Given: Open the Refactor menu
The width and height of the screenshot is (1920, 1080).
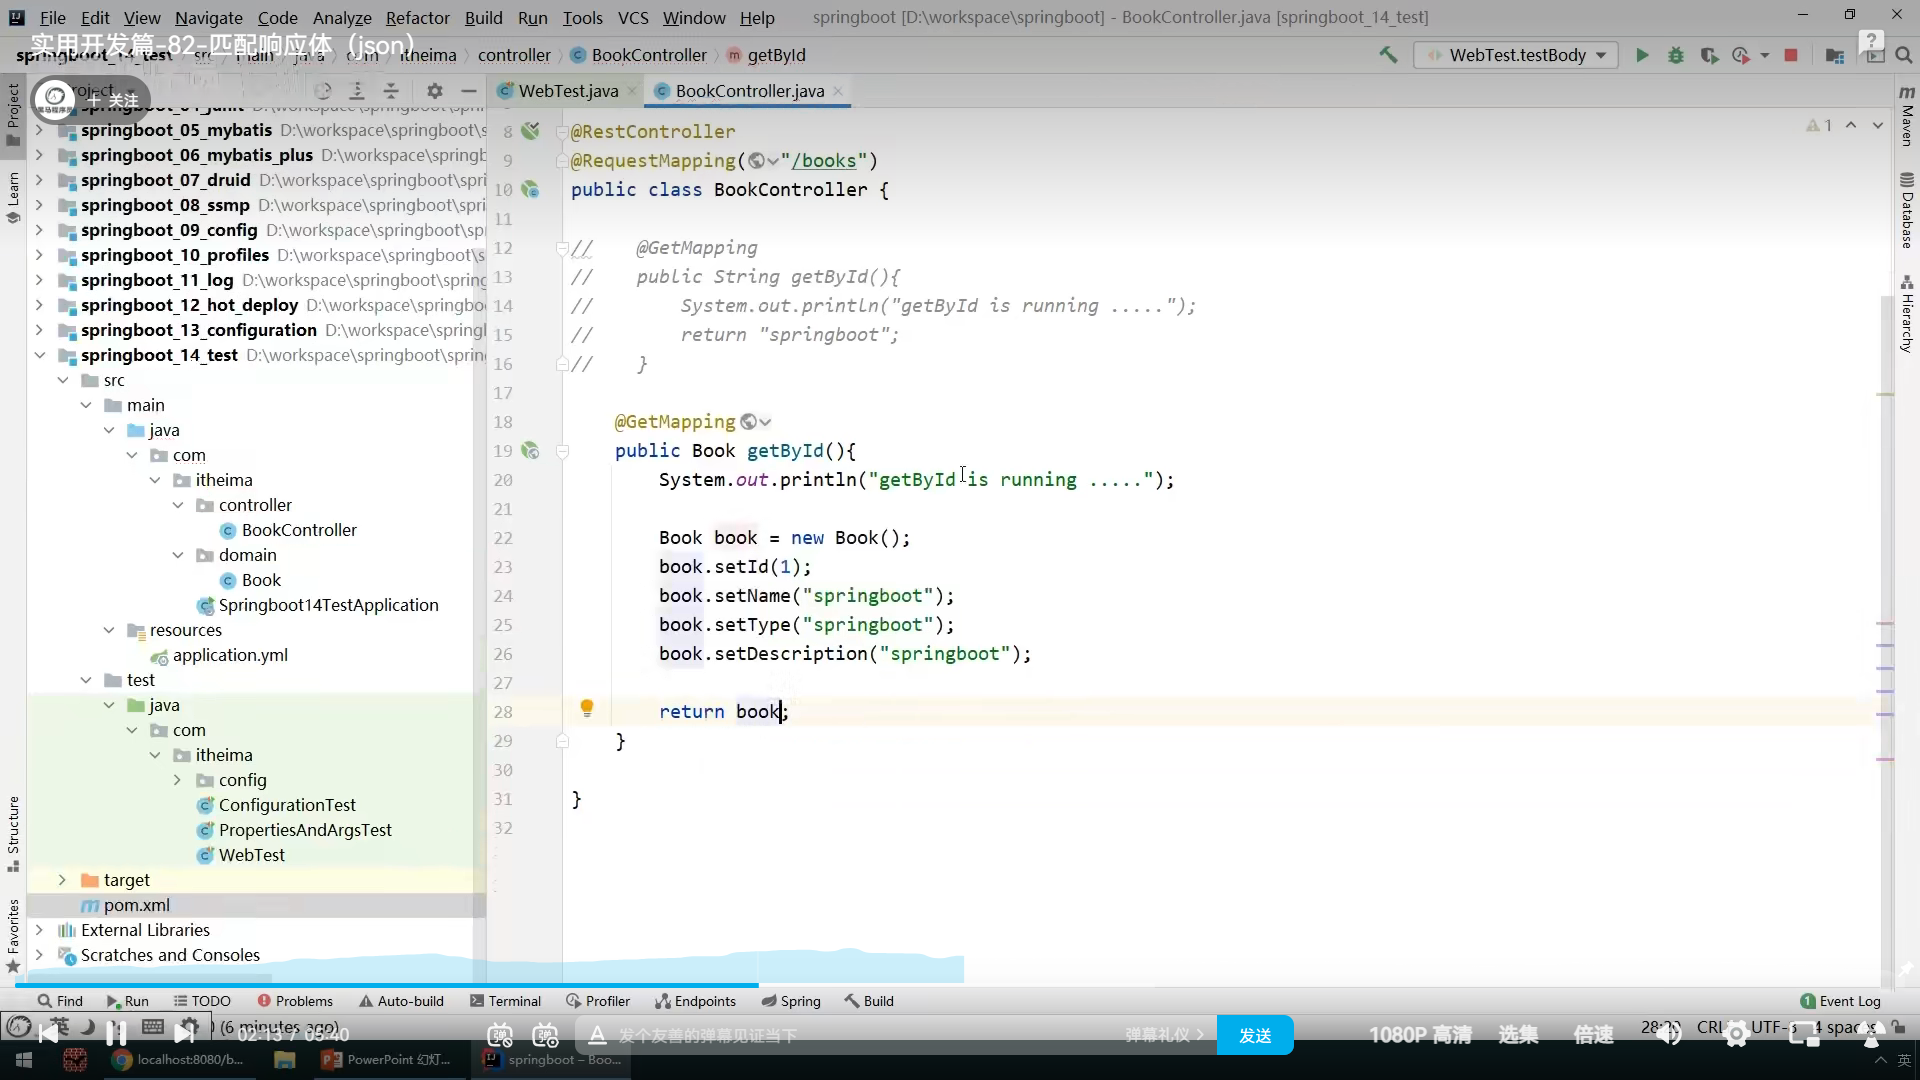Looking at the screenshot, I should pyautogui.click(x=417, y=17).
